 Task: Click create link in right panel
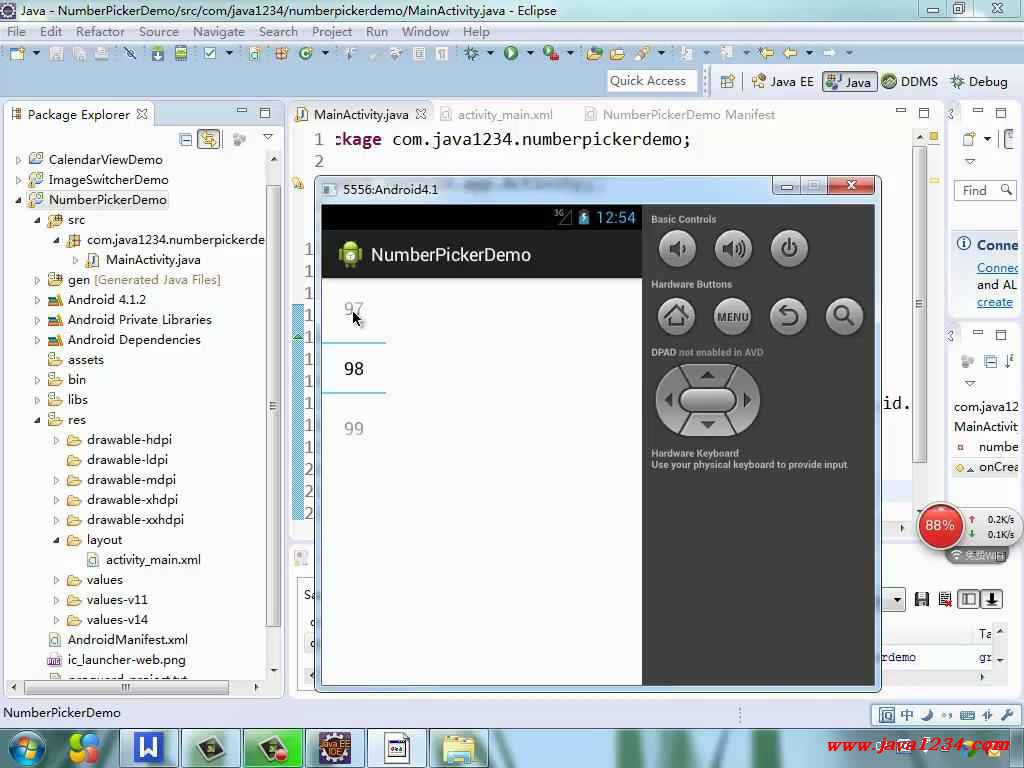[994, 302]
